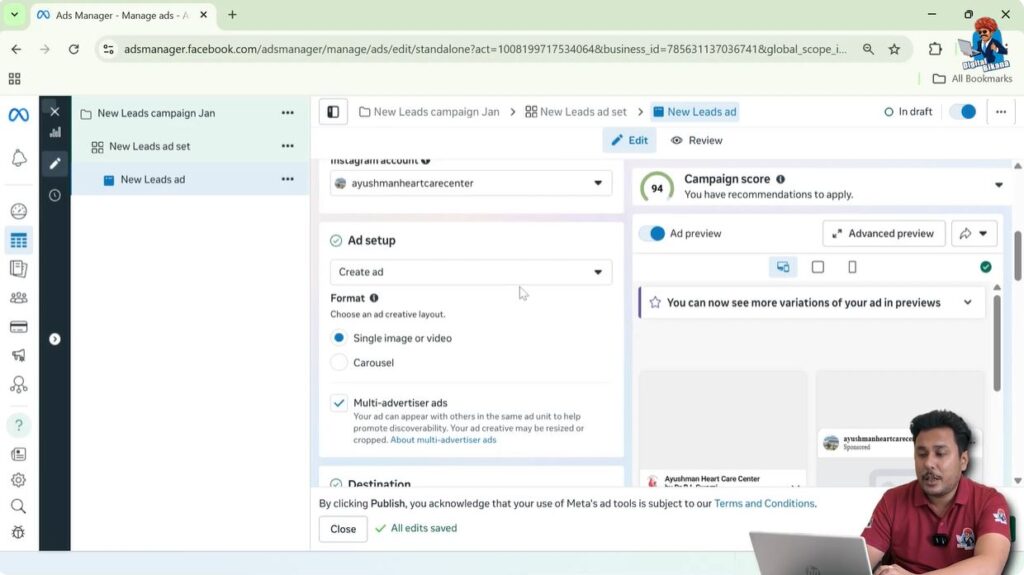Open Search magnifier in left sidebar
Image resolution: width=1024 pixels, height=575 pixels.
(18, 506)
